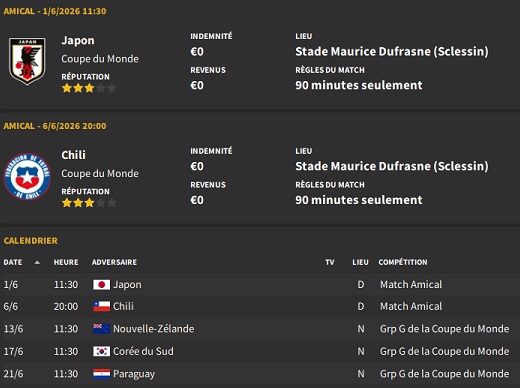Sort calendar by DATE column
Screen dimensions: 520x388
coord(13,262)
